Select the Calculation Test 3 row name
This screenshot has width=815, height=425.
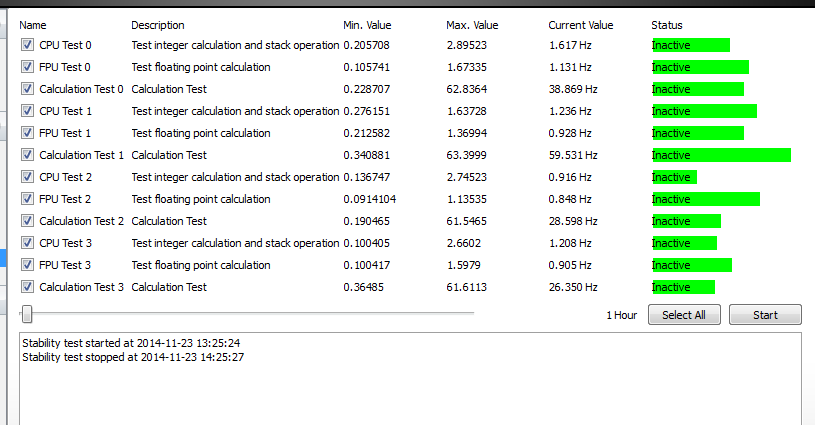coord(82,287)
